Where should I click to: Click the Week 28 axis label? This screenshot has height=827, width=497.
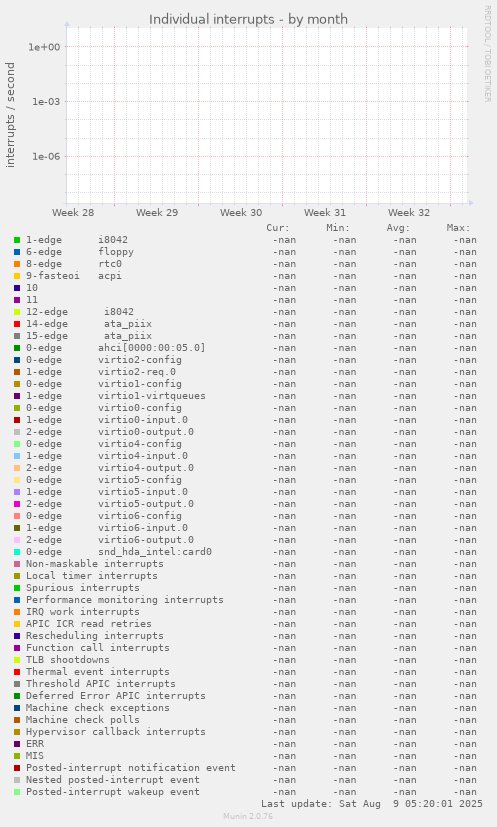pos(73,213)
